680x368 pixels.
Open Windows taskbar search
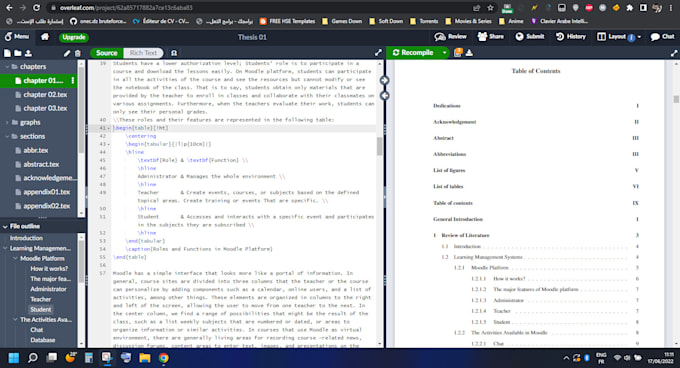pos(33,358)
